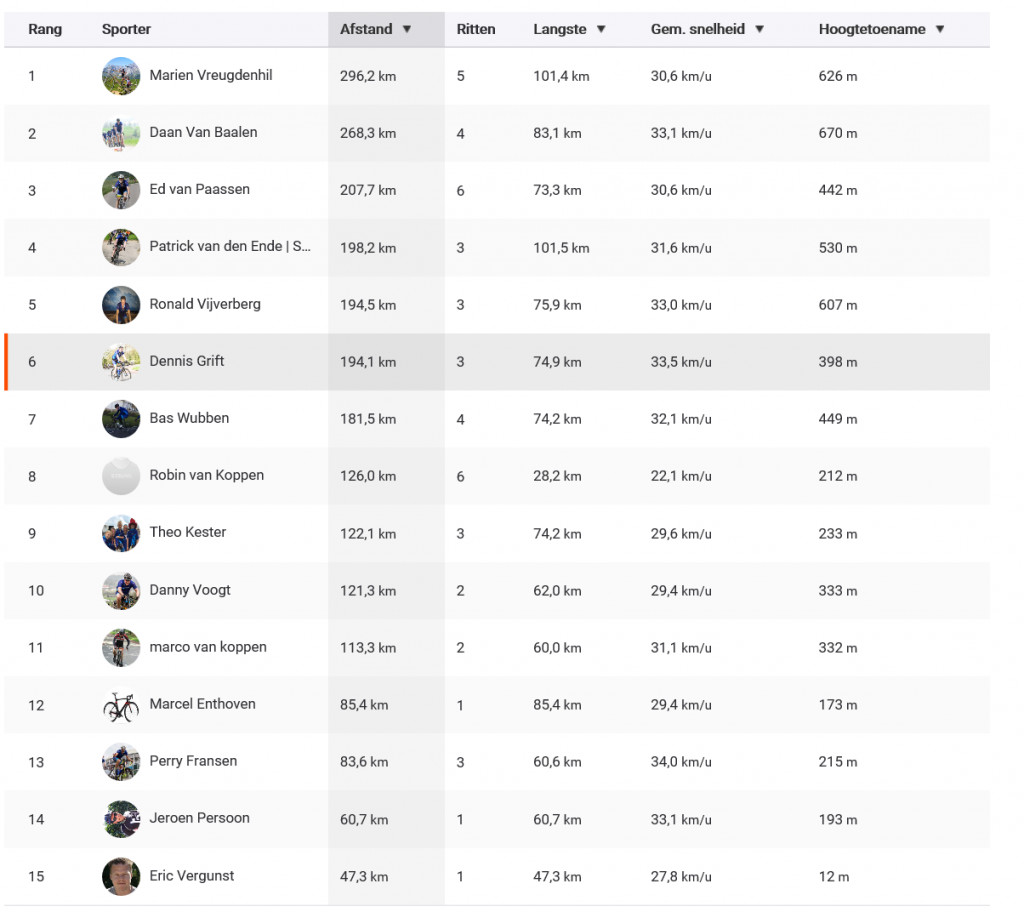Click Marcel Enthoven's bicycle avatar

click(x=121, y=705)
